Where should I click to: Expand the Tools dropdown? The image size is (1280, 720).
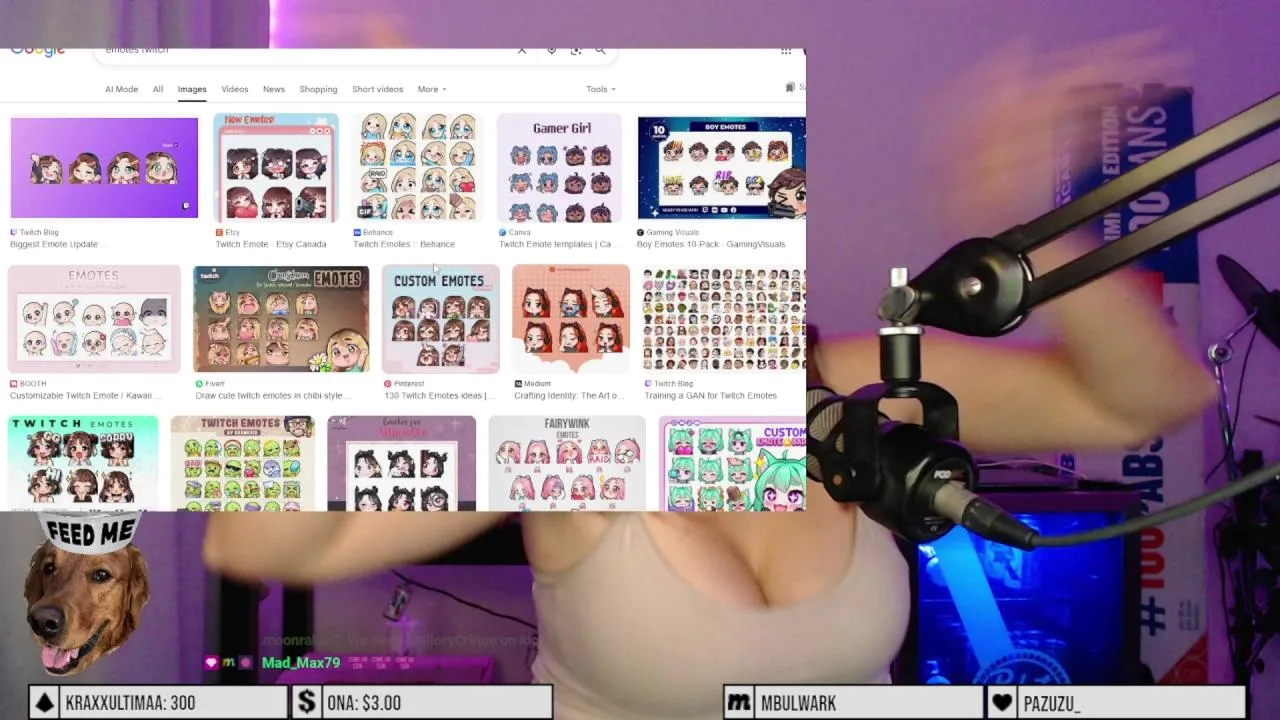coord(600,89)
